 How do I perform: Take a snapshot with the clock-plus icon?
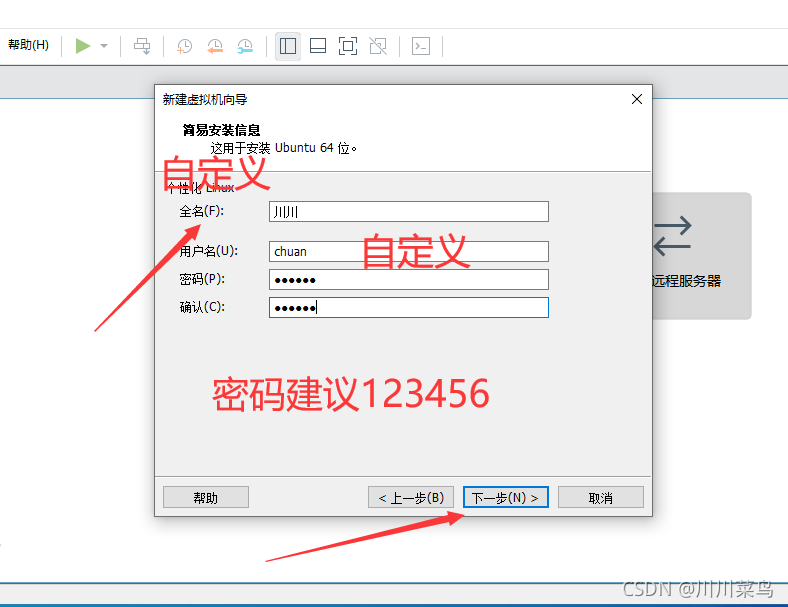(x=184, y=46)
